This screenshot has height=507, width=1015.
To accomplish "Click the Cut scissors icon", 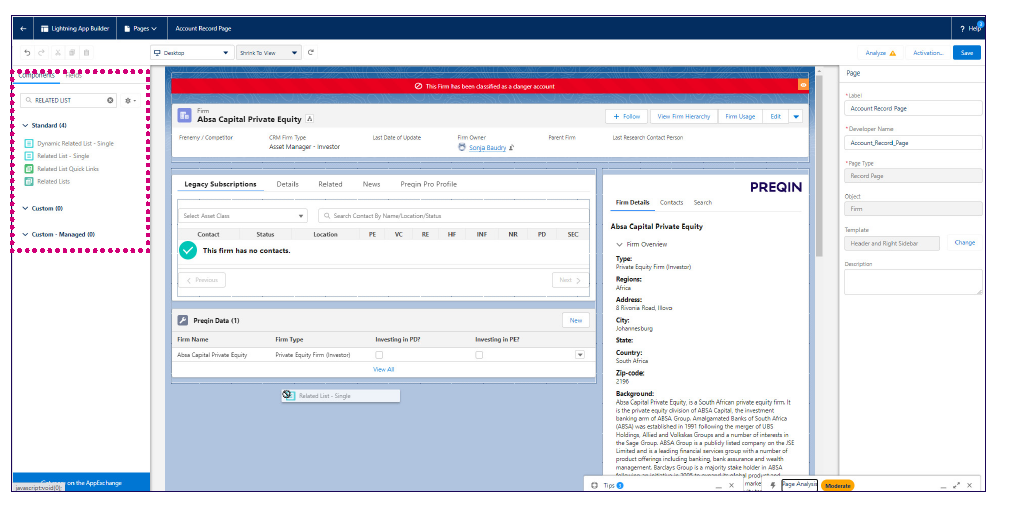I will [x=58, y=53].
